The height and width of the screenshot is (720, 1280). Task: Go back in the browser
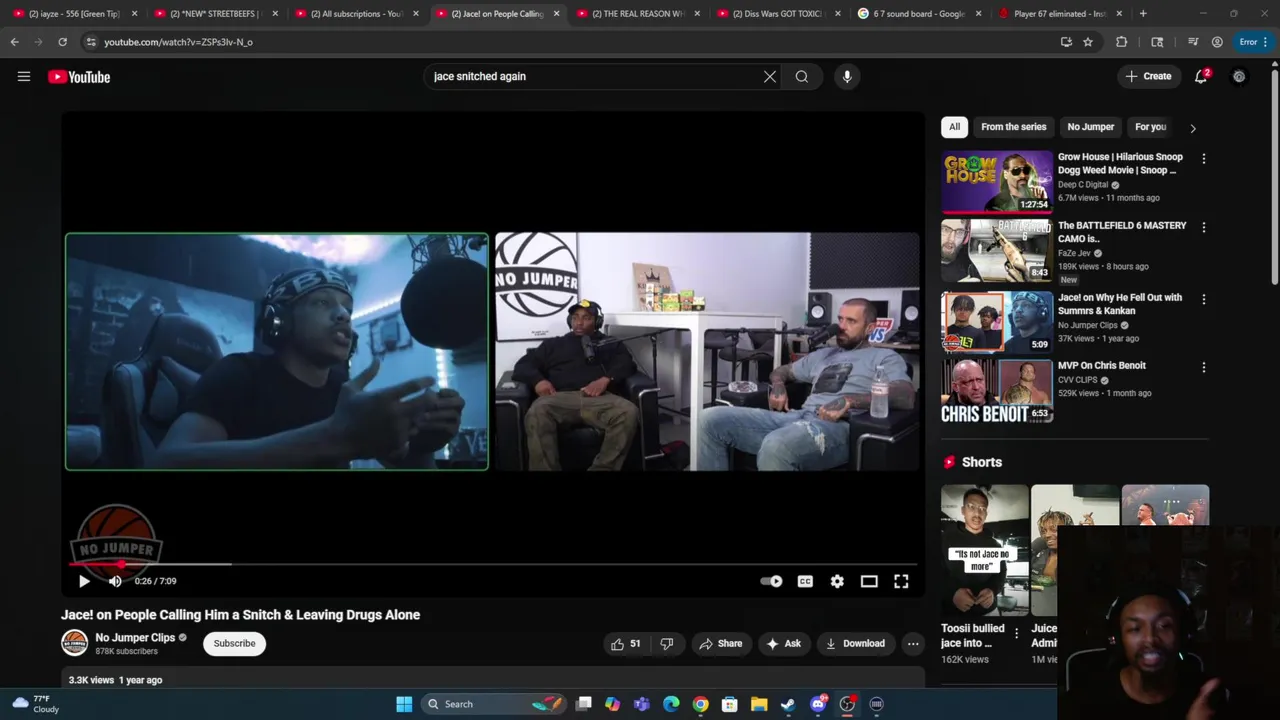pyautogui.click(x=14, y=42)
